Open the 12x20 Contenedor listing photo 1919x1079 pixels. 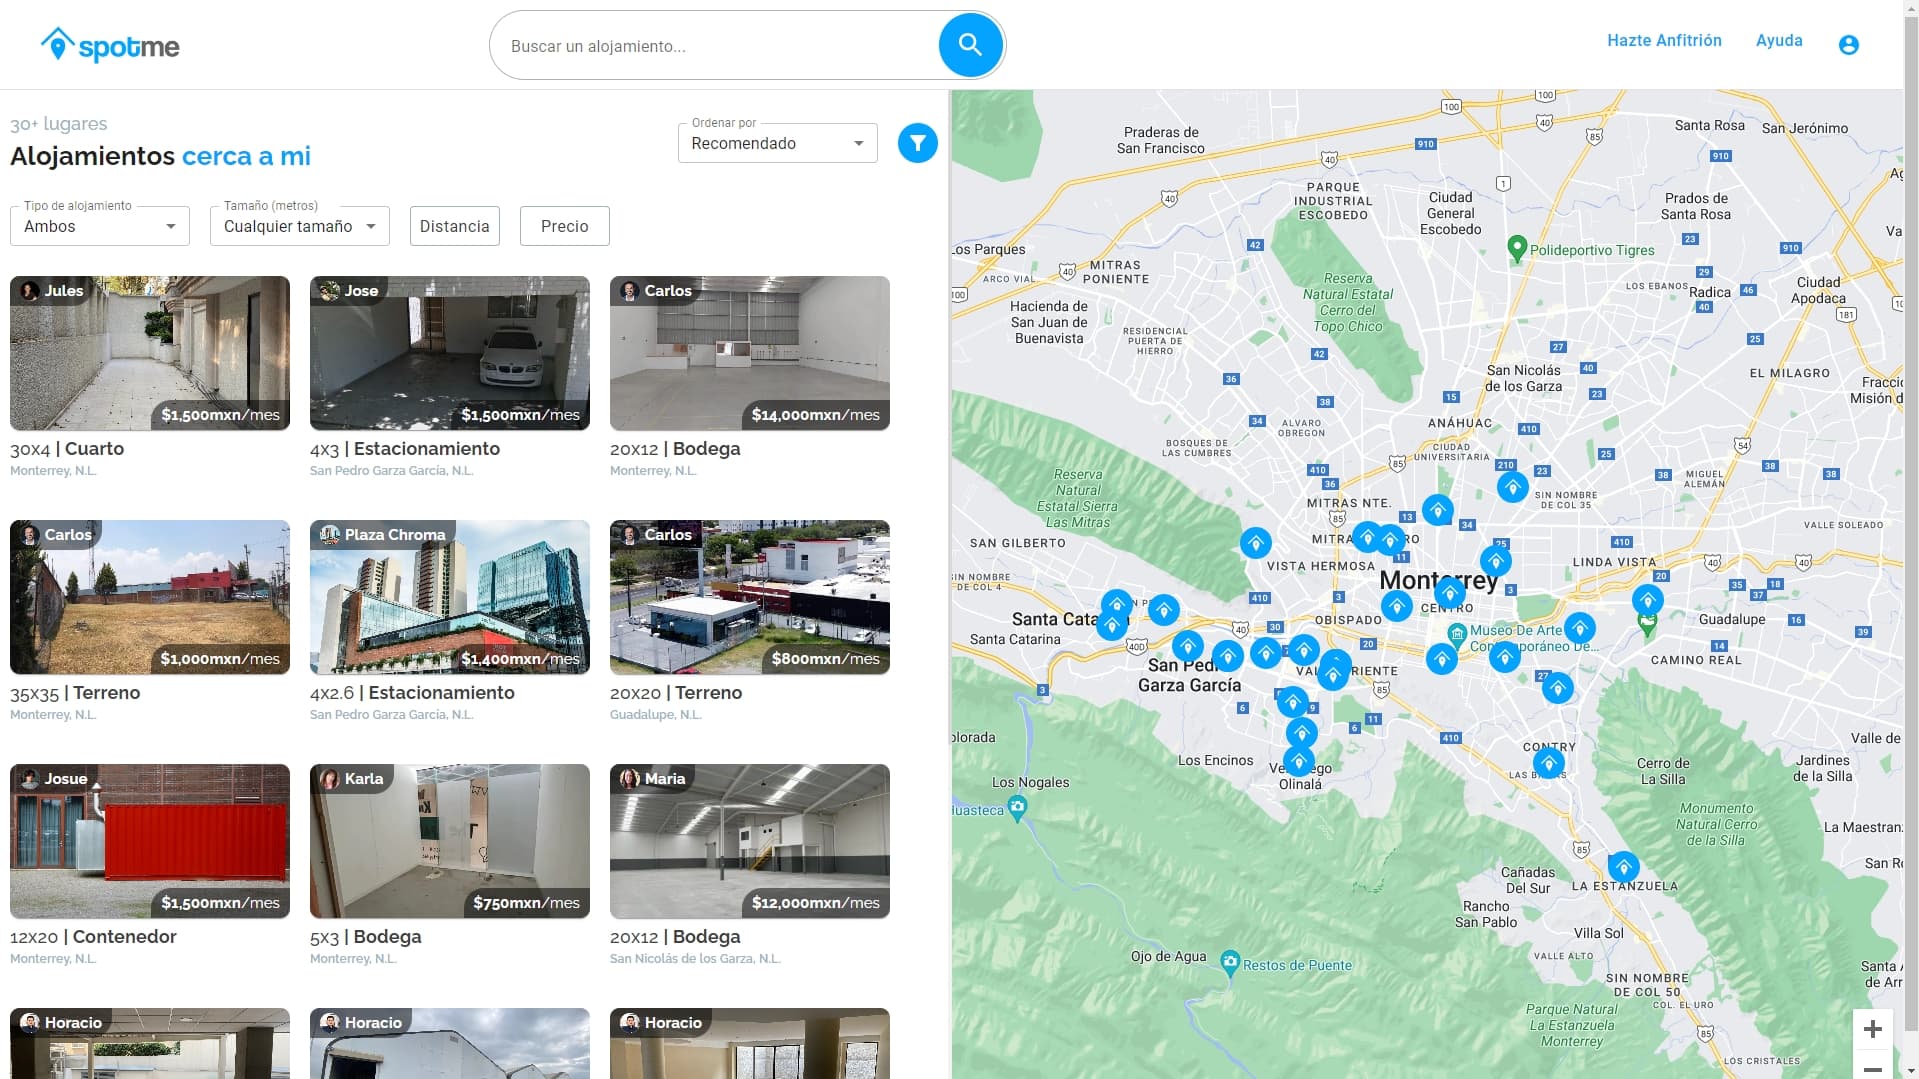pos(150,841)
